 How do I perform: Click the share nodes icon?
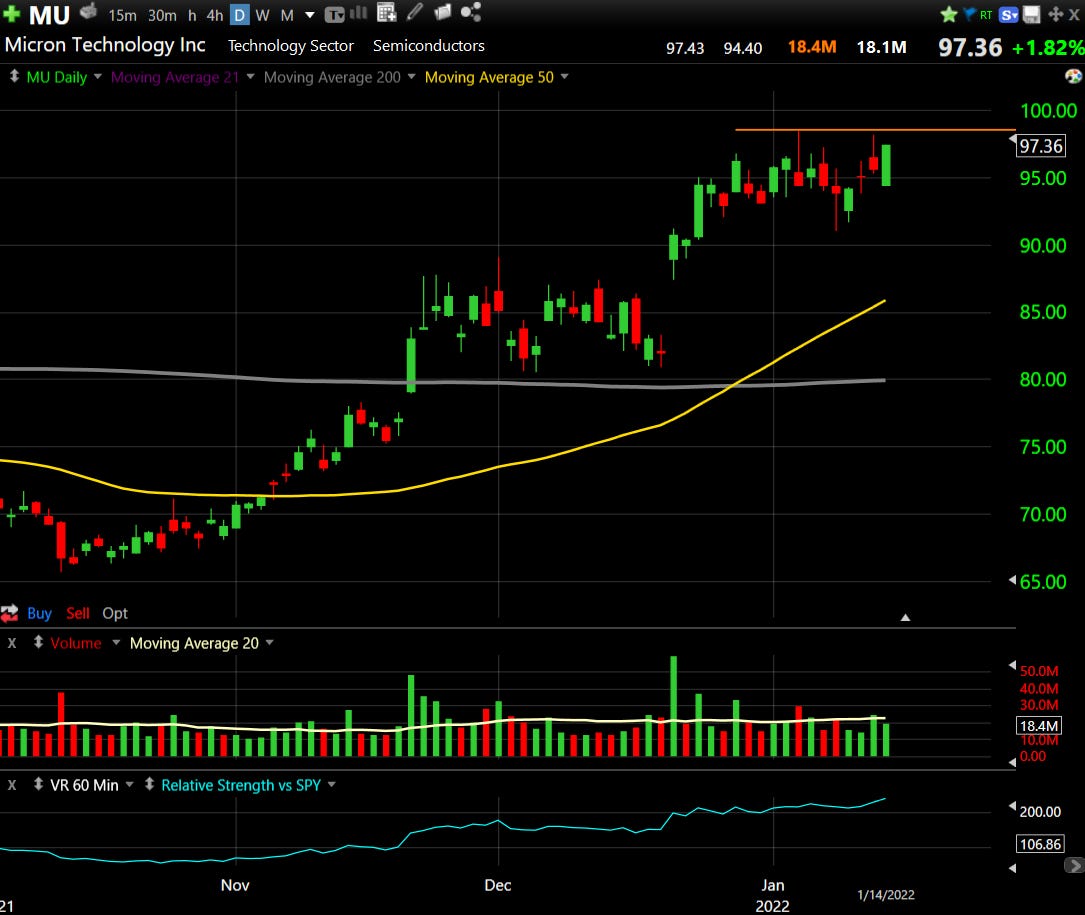click(x=471, y=12)
